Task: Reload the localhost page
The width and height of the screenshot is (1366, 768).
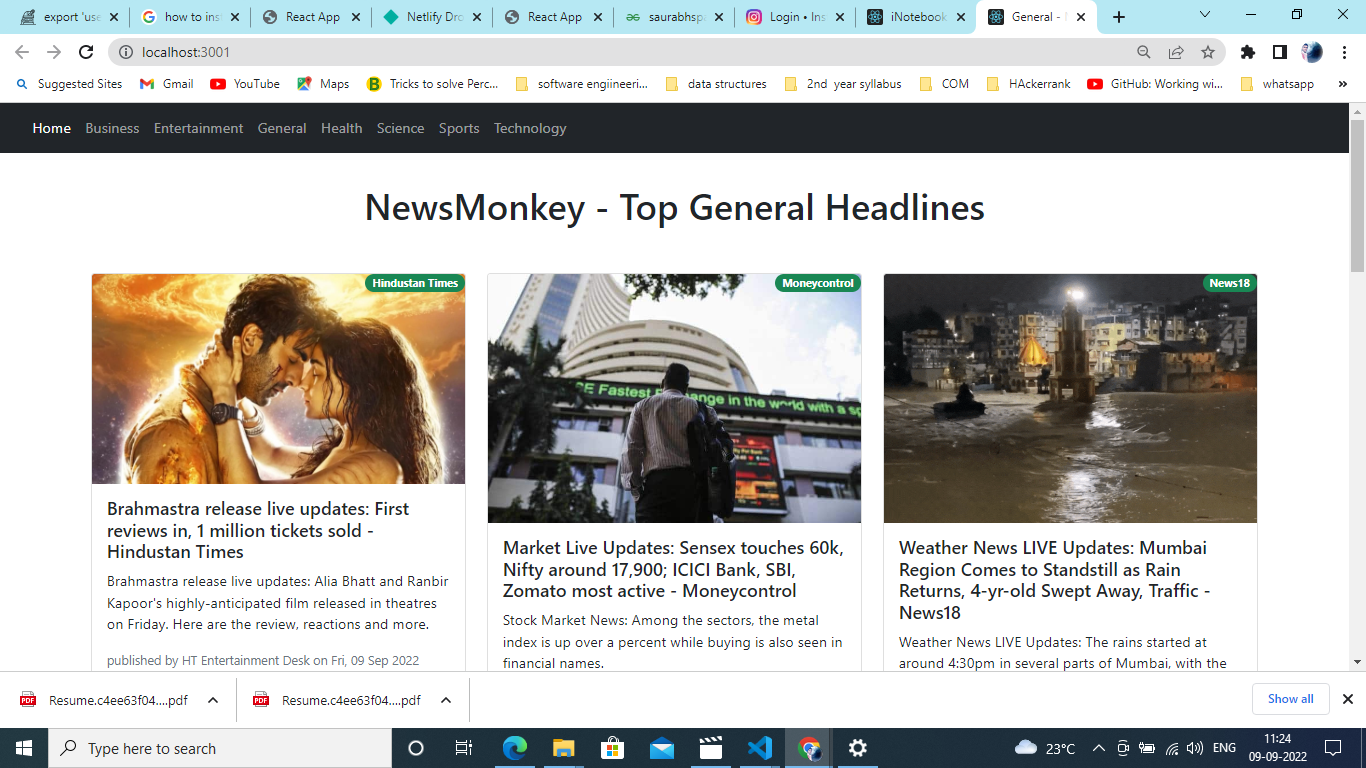Action: [86, 52]
